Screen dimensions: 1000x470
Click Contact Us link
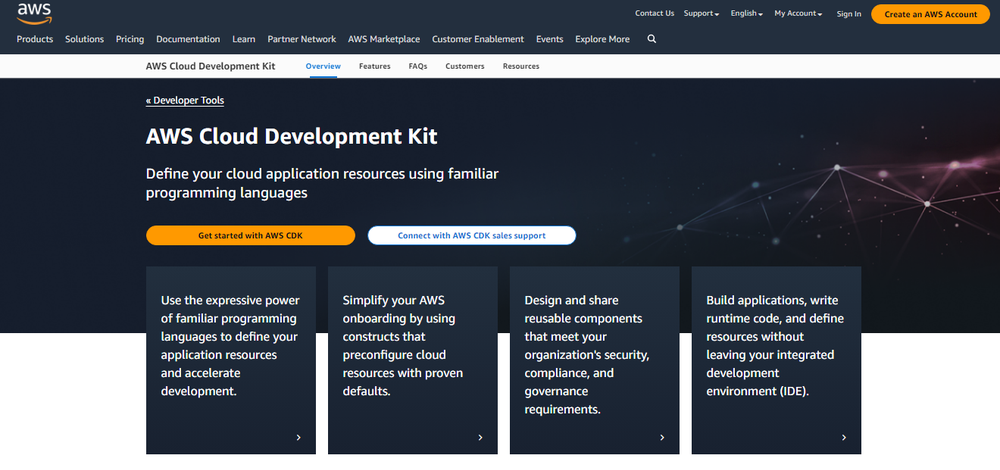coord(654,13)
